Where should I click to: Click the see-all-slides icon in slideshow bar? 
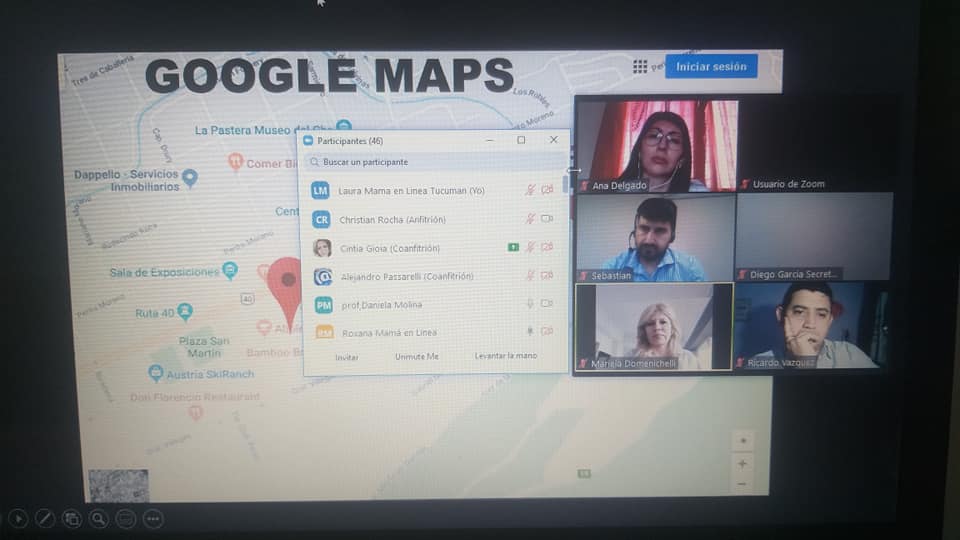[72, 518]
